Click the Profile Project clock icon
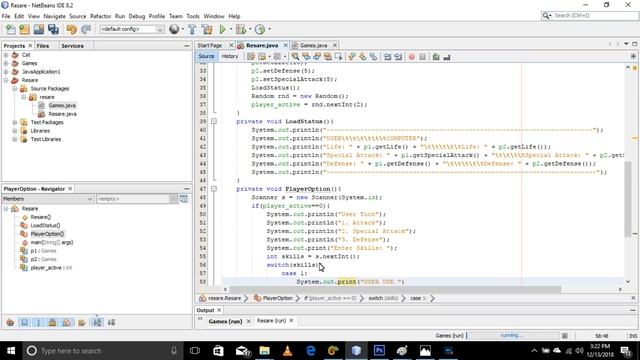Viewport: 640px width, 360px height. (260, 29)
